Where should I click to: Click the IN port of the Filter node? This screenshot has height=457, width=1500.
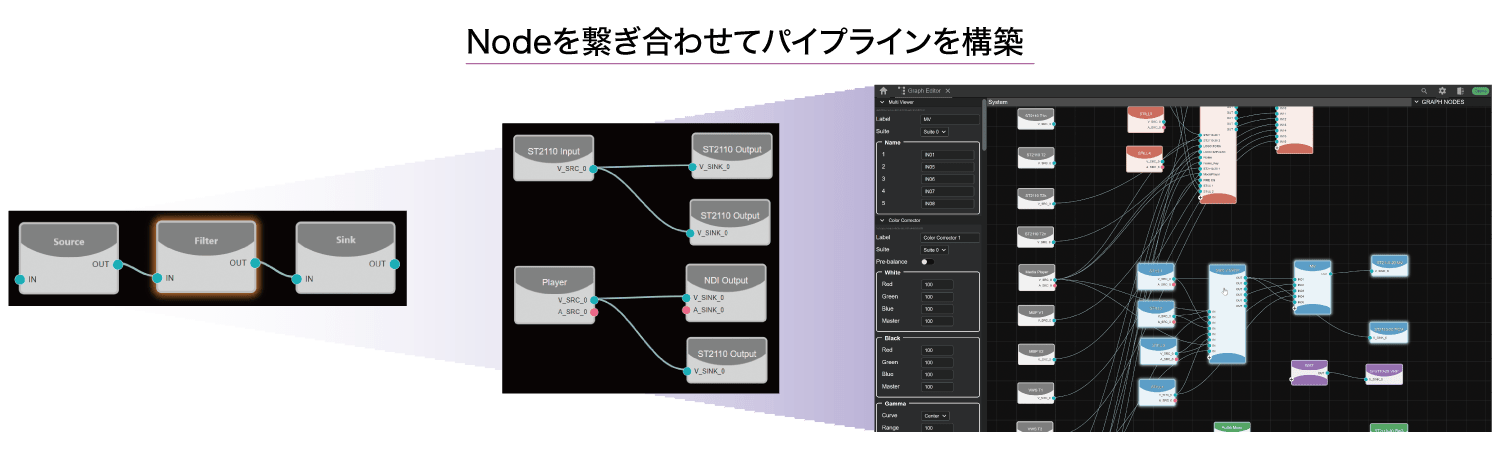click(x=158, y=279)
